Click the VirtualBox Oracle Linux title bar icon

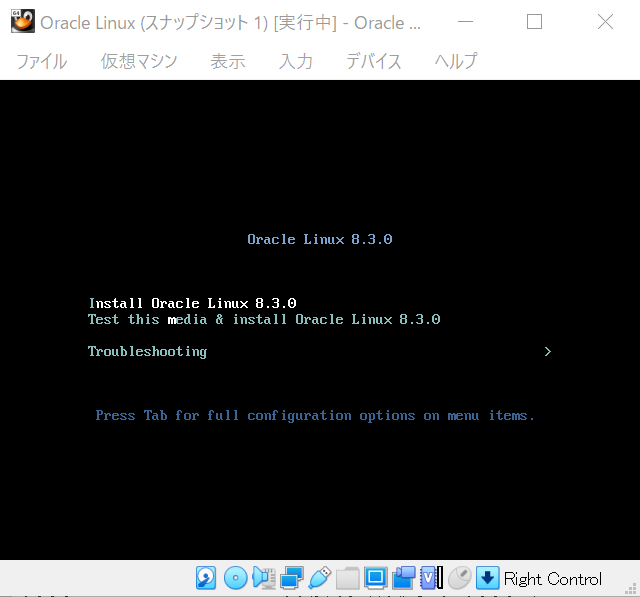click(22, 21)
